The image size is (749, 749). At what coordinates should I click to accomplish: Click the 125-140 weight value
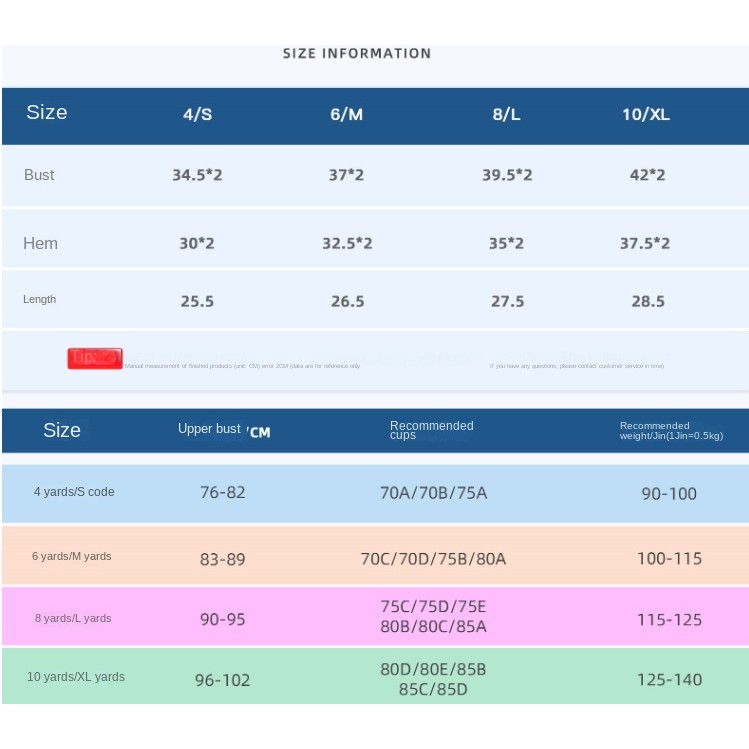coord(669,680)
